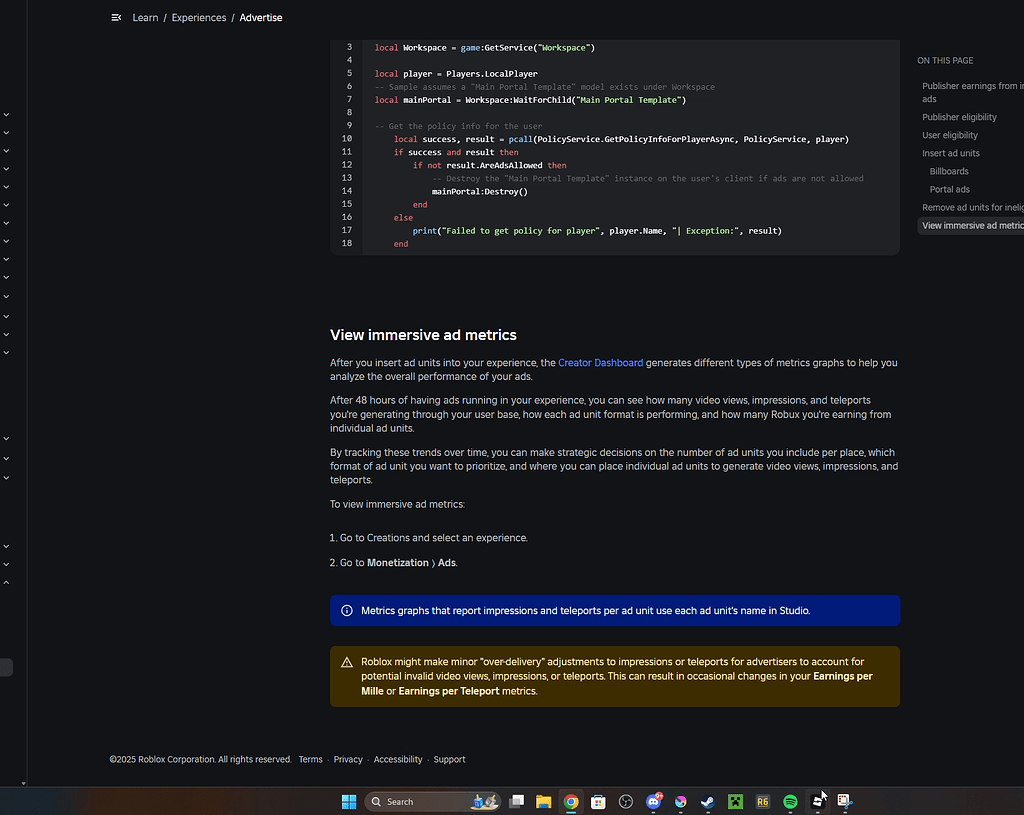
Task: Click the 'if not result.AreAdsAllowed then' code line
Action: point(489,165)
